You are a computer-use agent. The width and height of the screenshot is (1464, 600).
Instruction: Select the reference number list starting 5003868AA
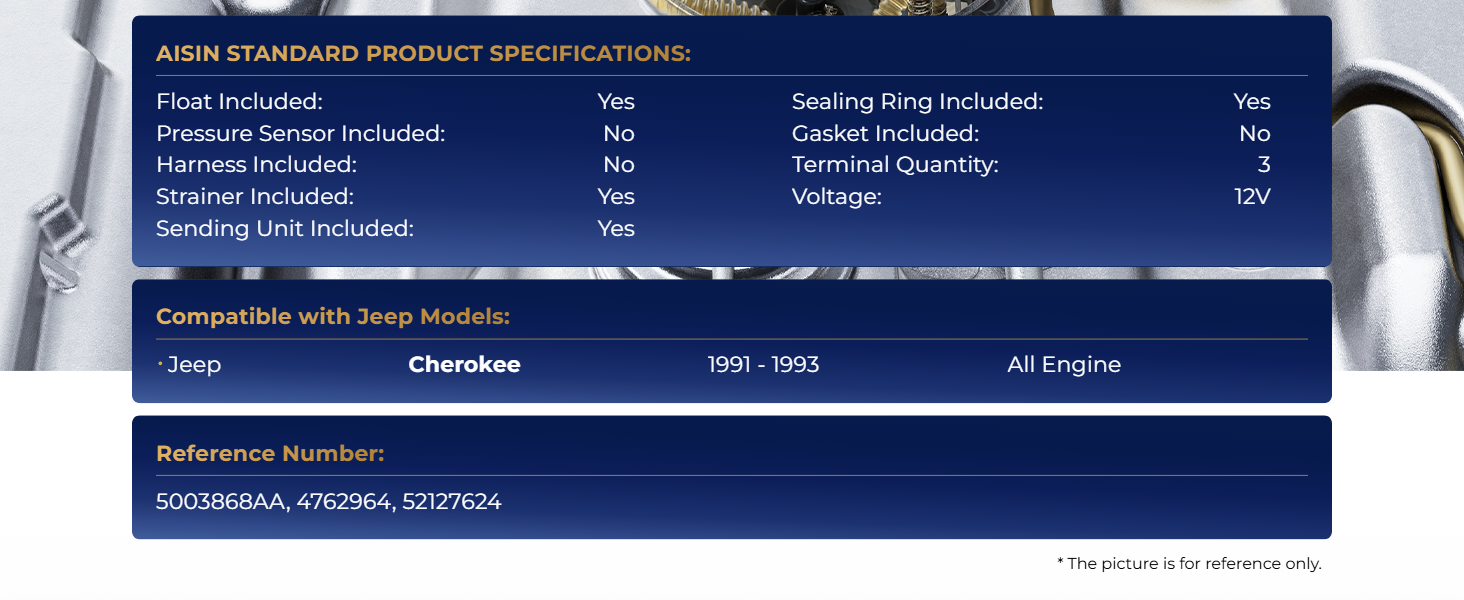click(328, 502)
